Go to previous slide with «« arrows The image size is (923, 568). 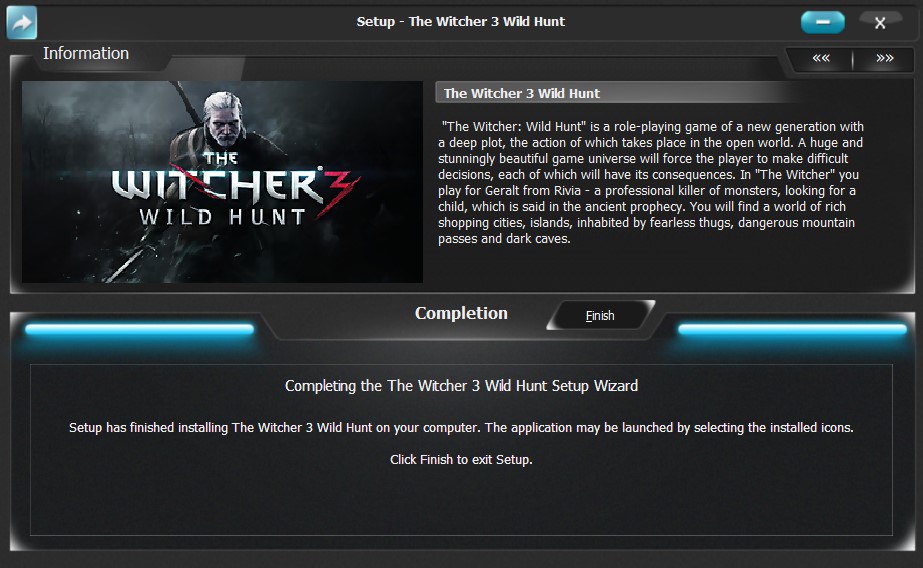coord(821,58)
